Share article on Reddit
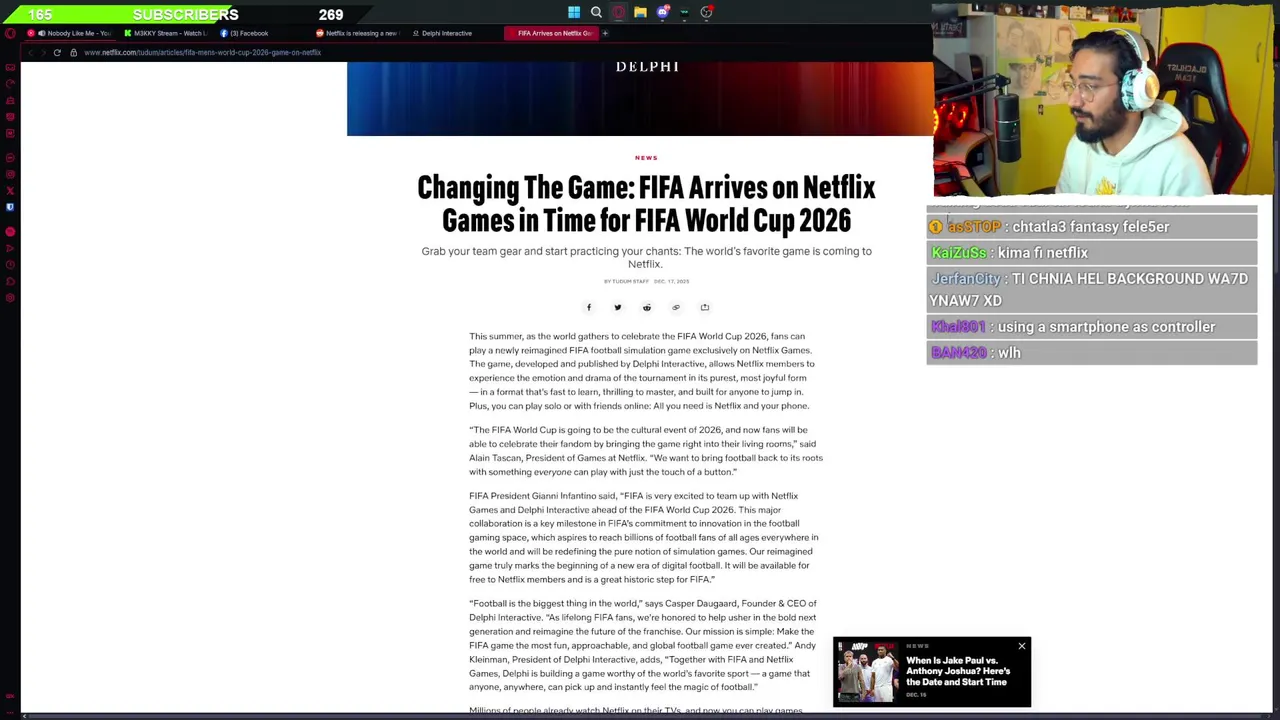Viewport: 1280px width, 720px height. tap(647, 307)
